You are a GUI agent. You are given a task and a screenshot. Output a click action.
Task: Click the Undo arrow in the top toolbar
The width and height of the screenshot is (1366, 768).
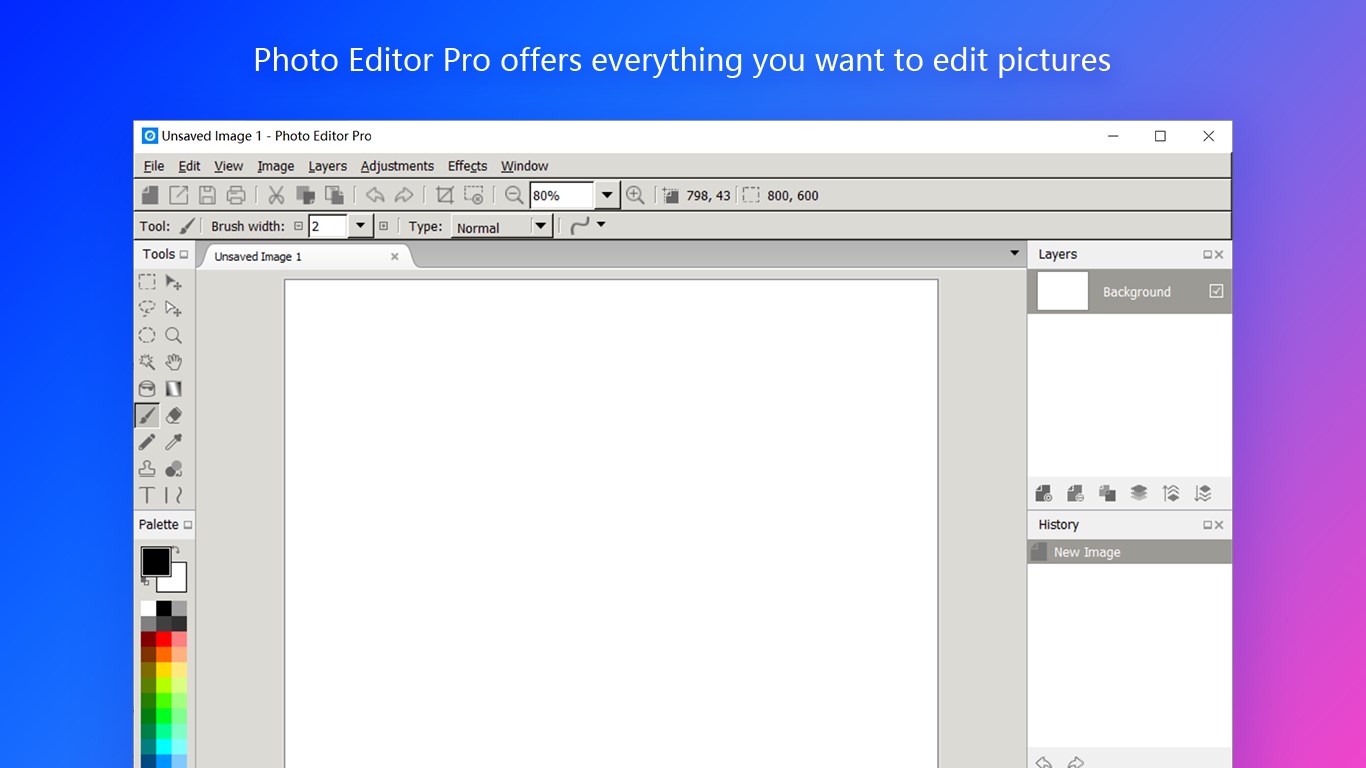pos(375,195)
